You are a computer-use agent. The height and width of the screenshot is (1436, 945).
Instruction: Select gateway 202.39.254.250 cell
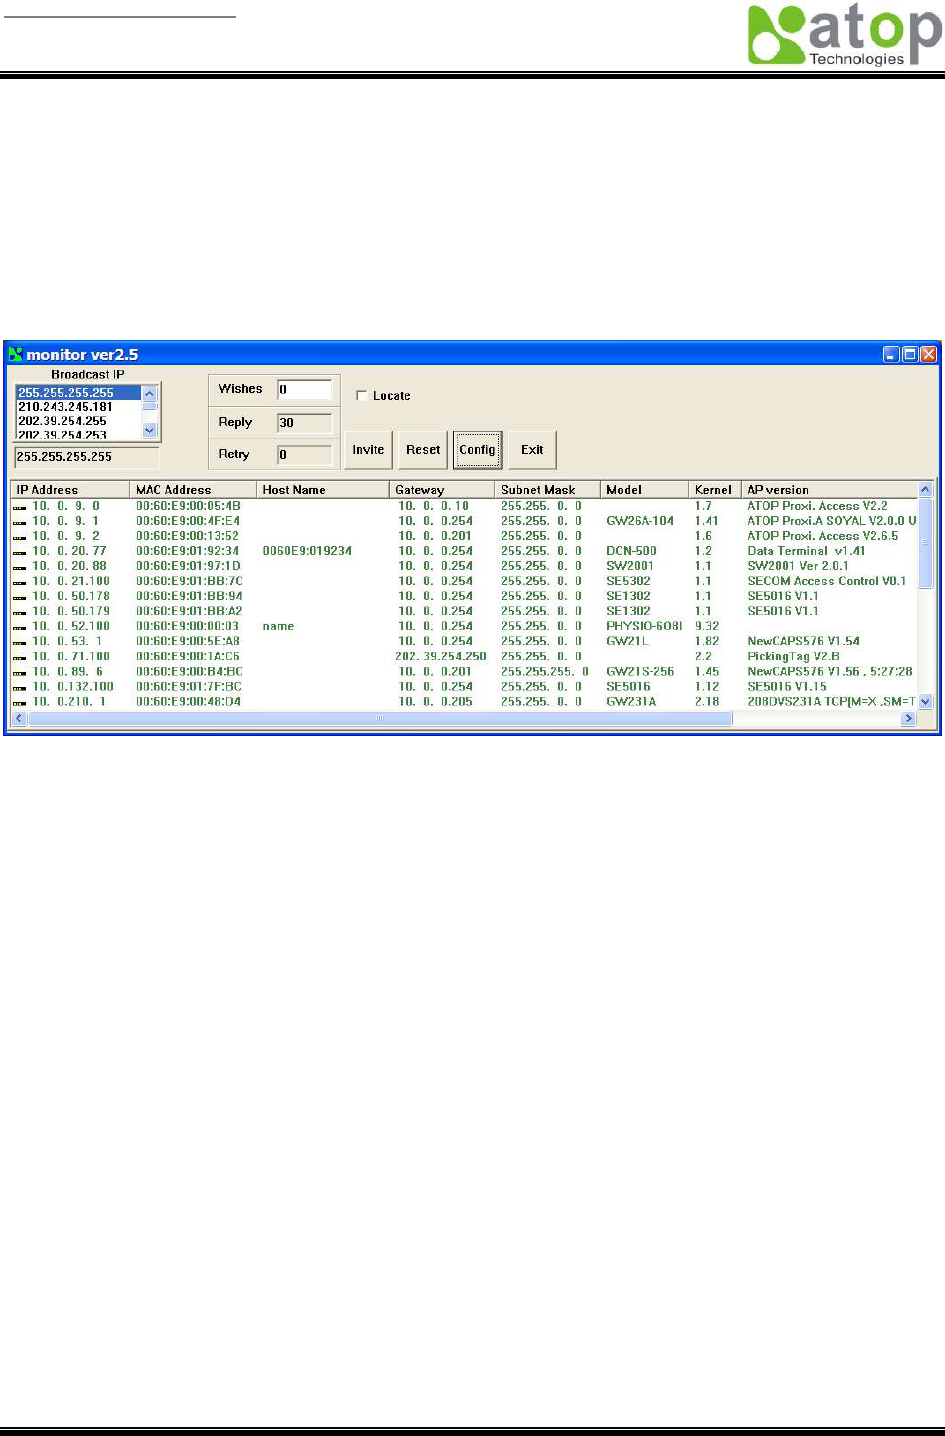point(441,656)
